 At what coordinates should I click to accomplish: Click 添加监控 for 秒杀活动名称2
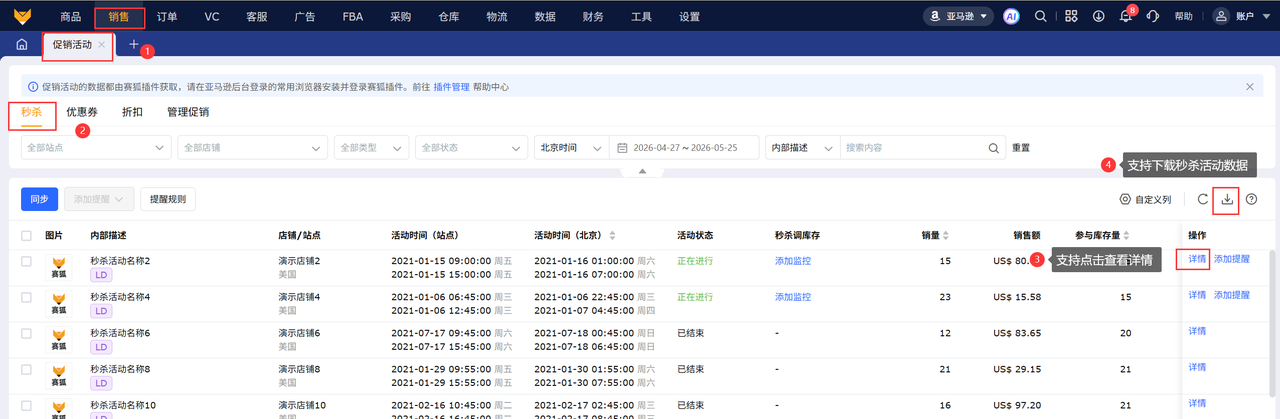click(792, 261)
